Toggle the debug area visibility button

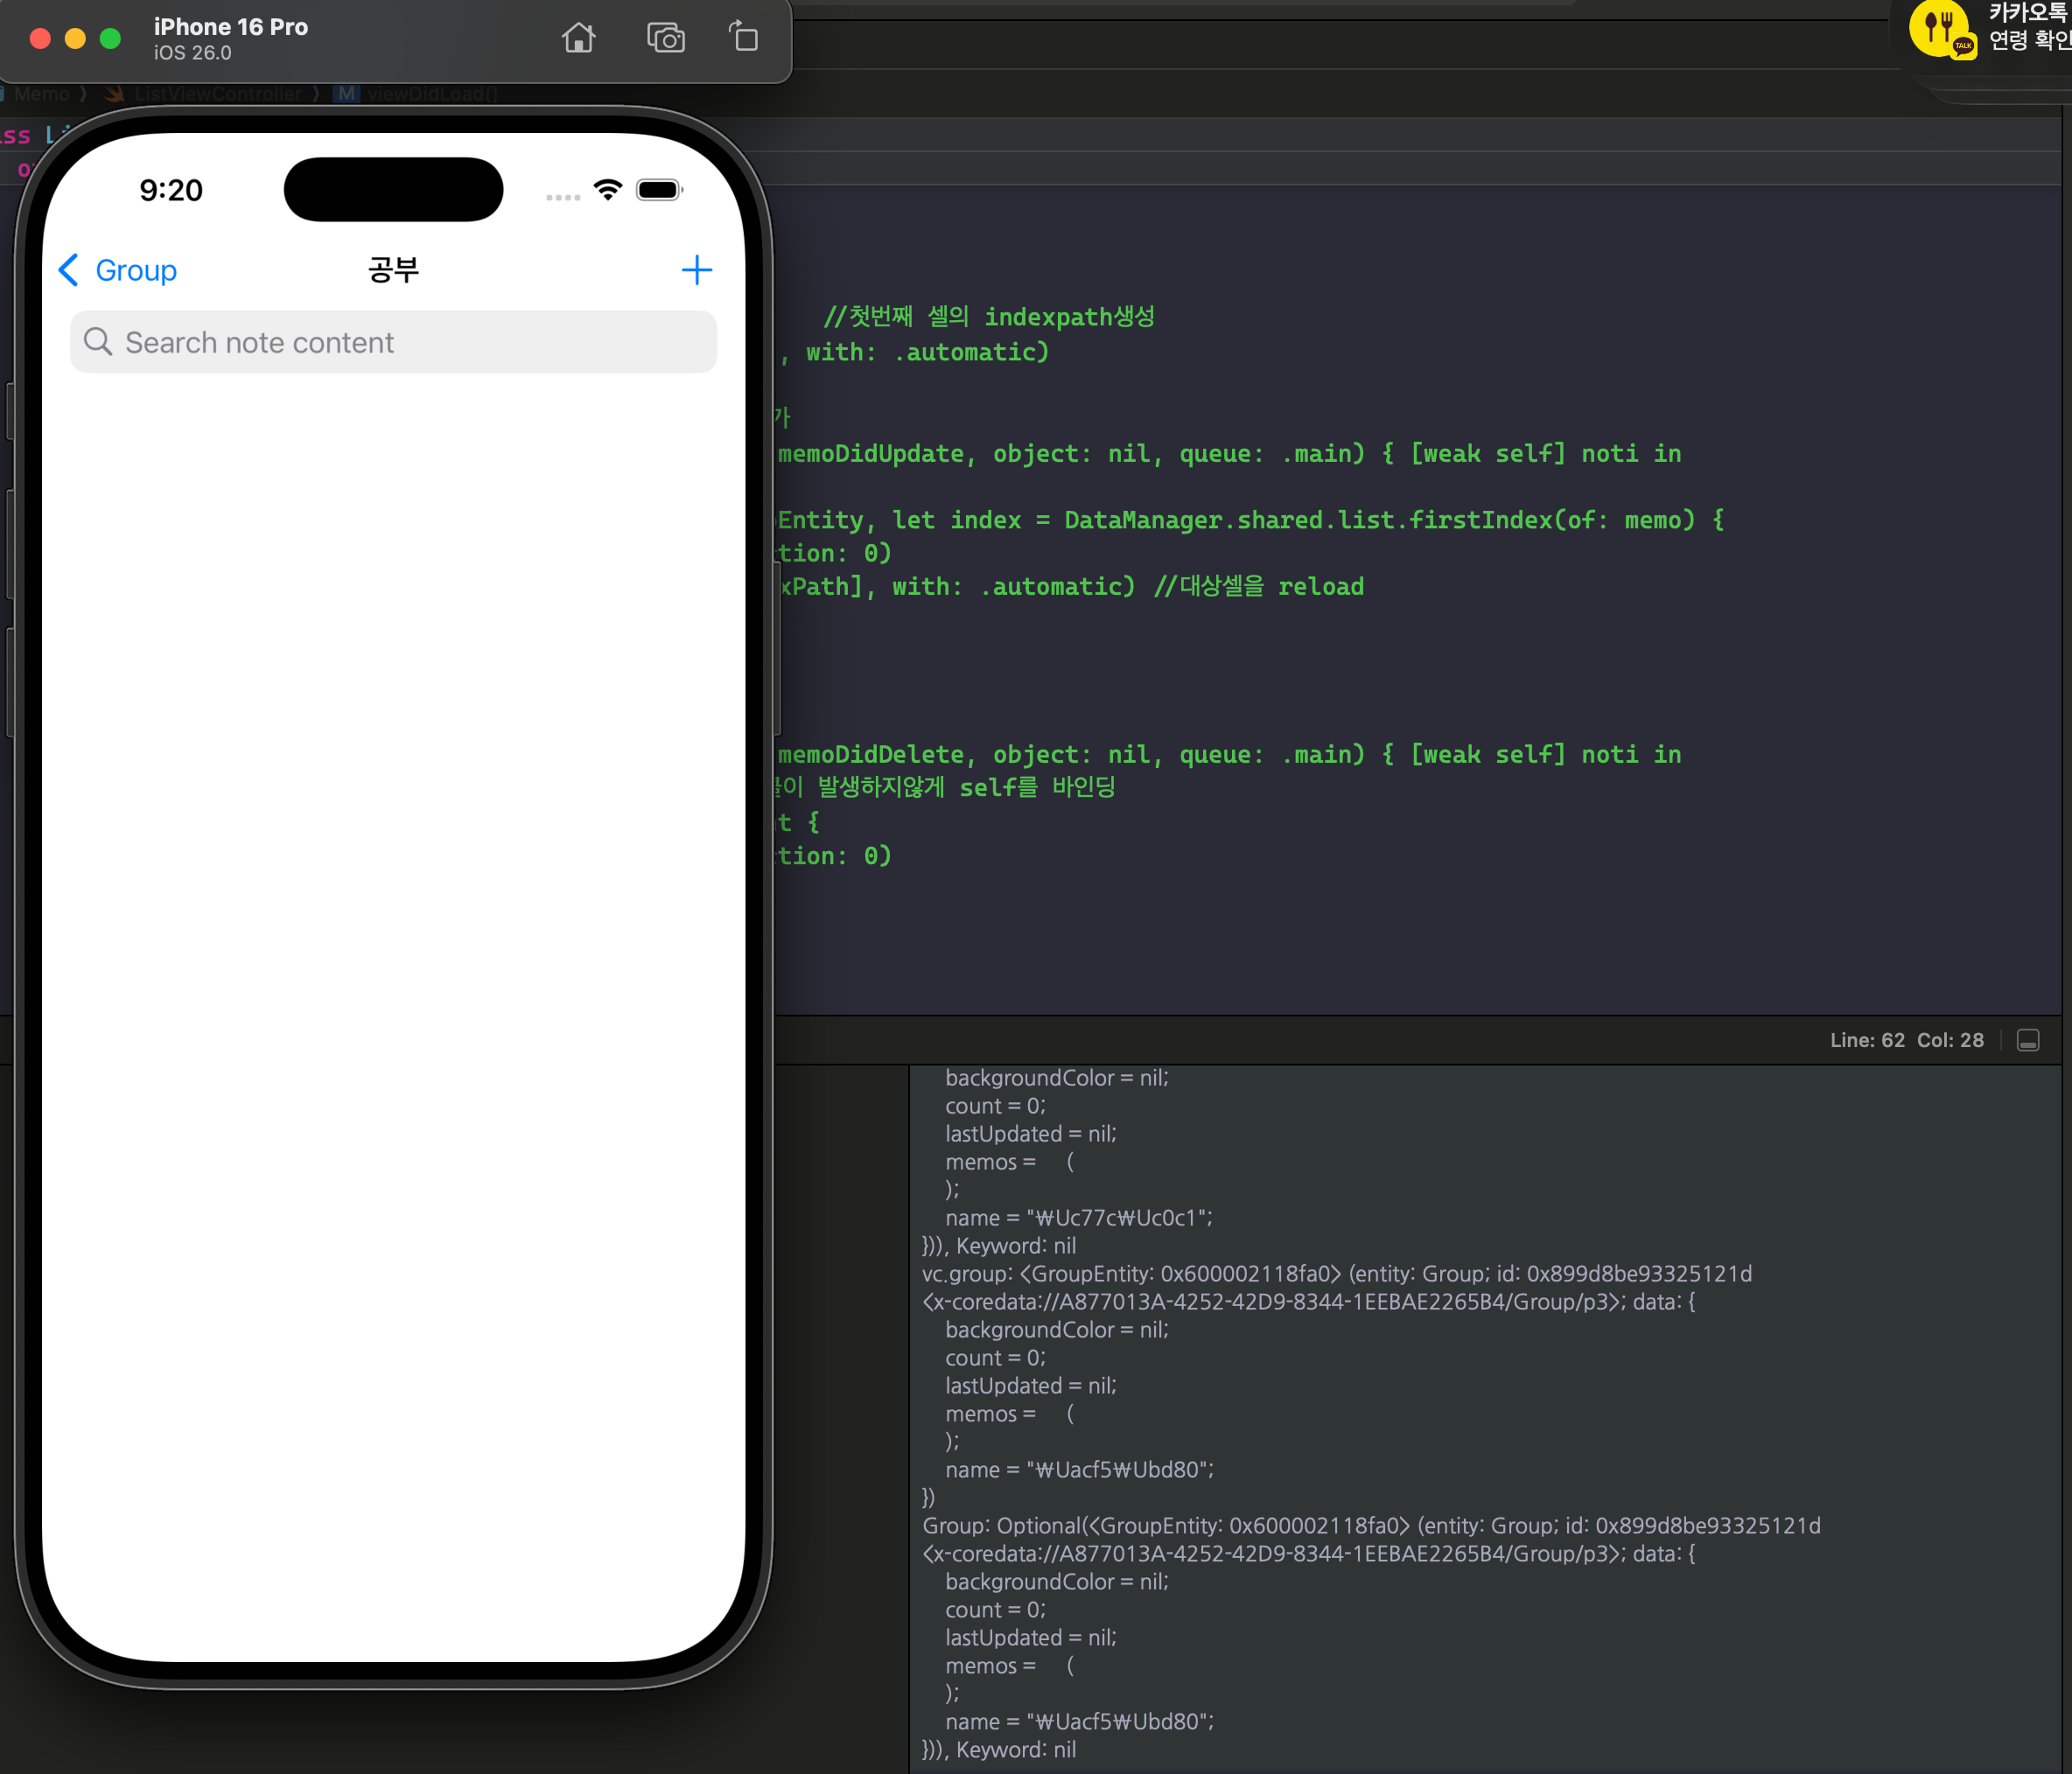coord(2027,1040)
